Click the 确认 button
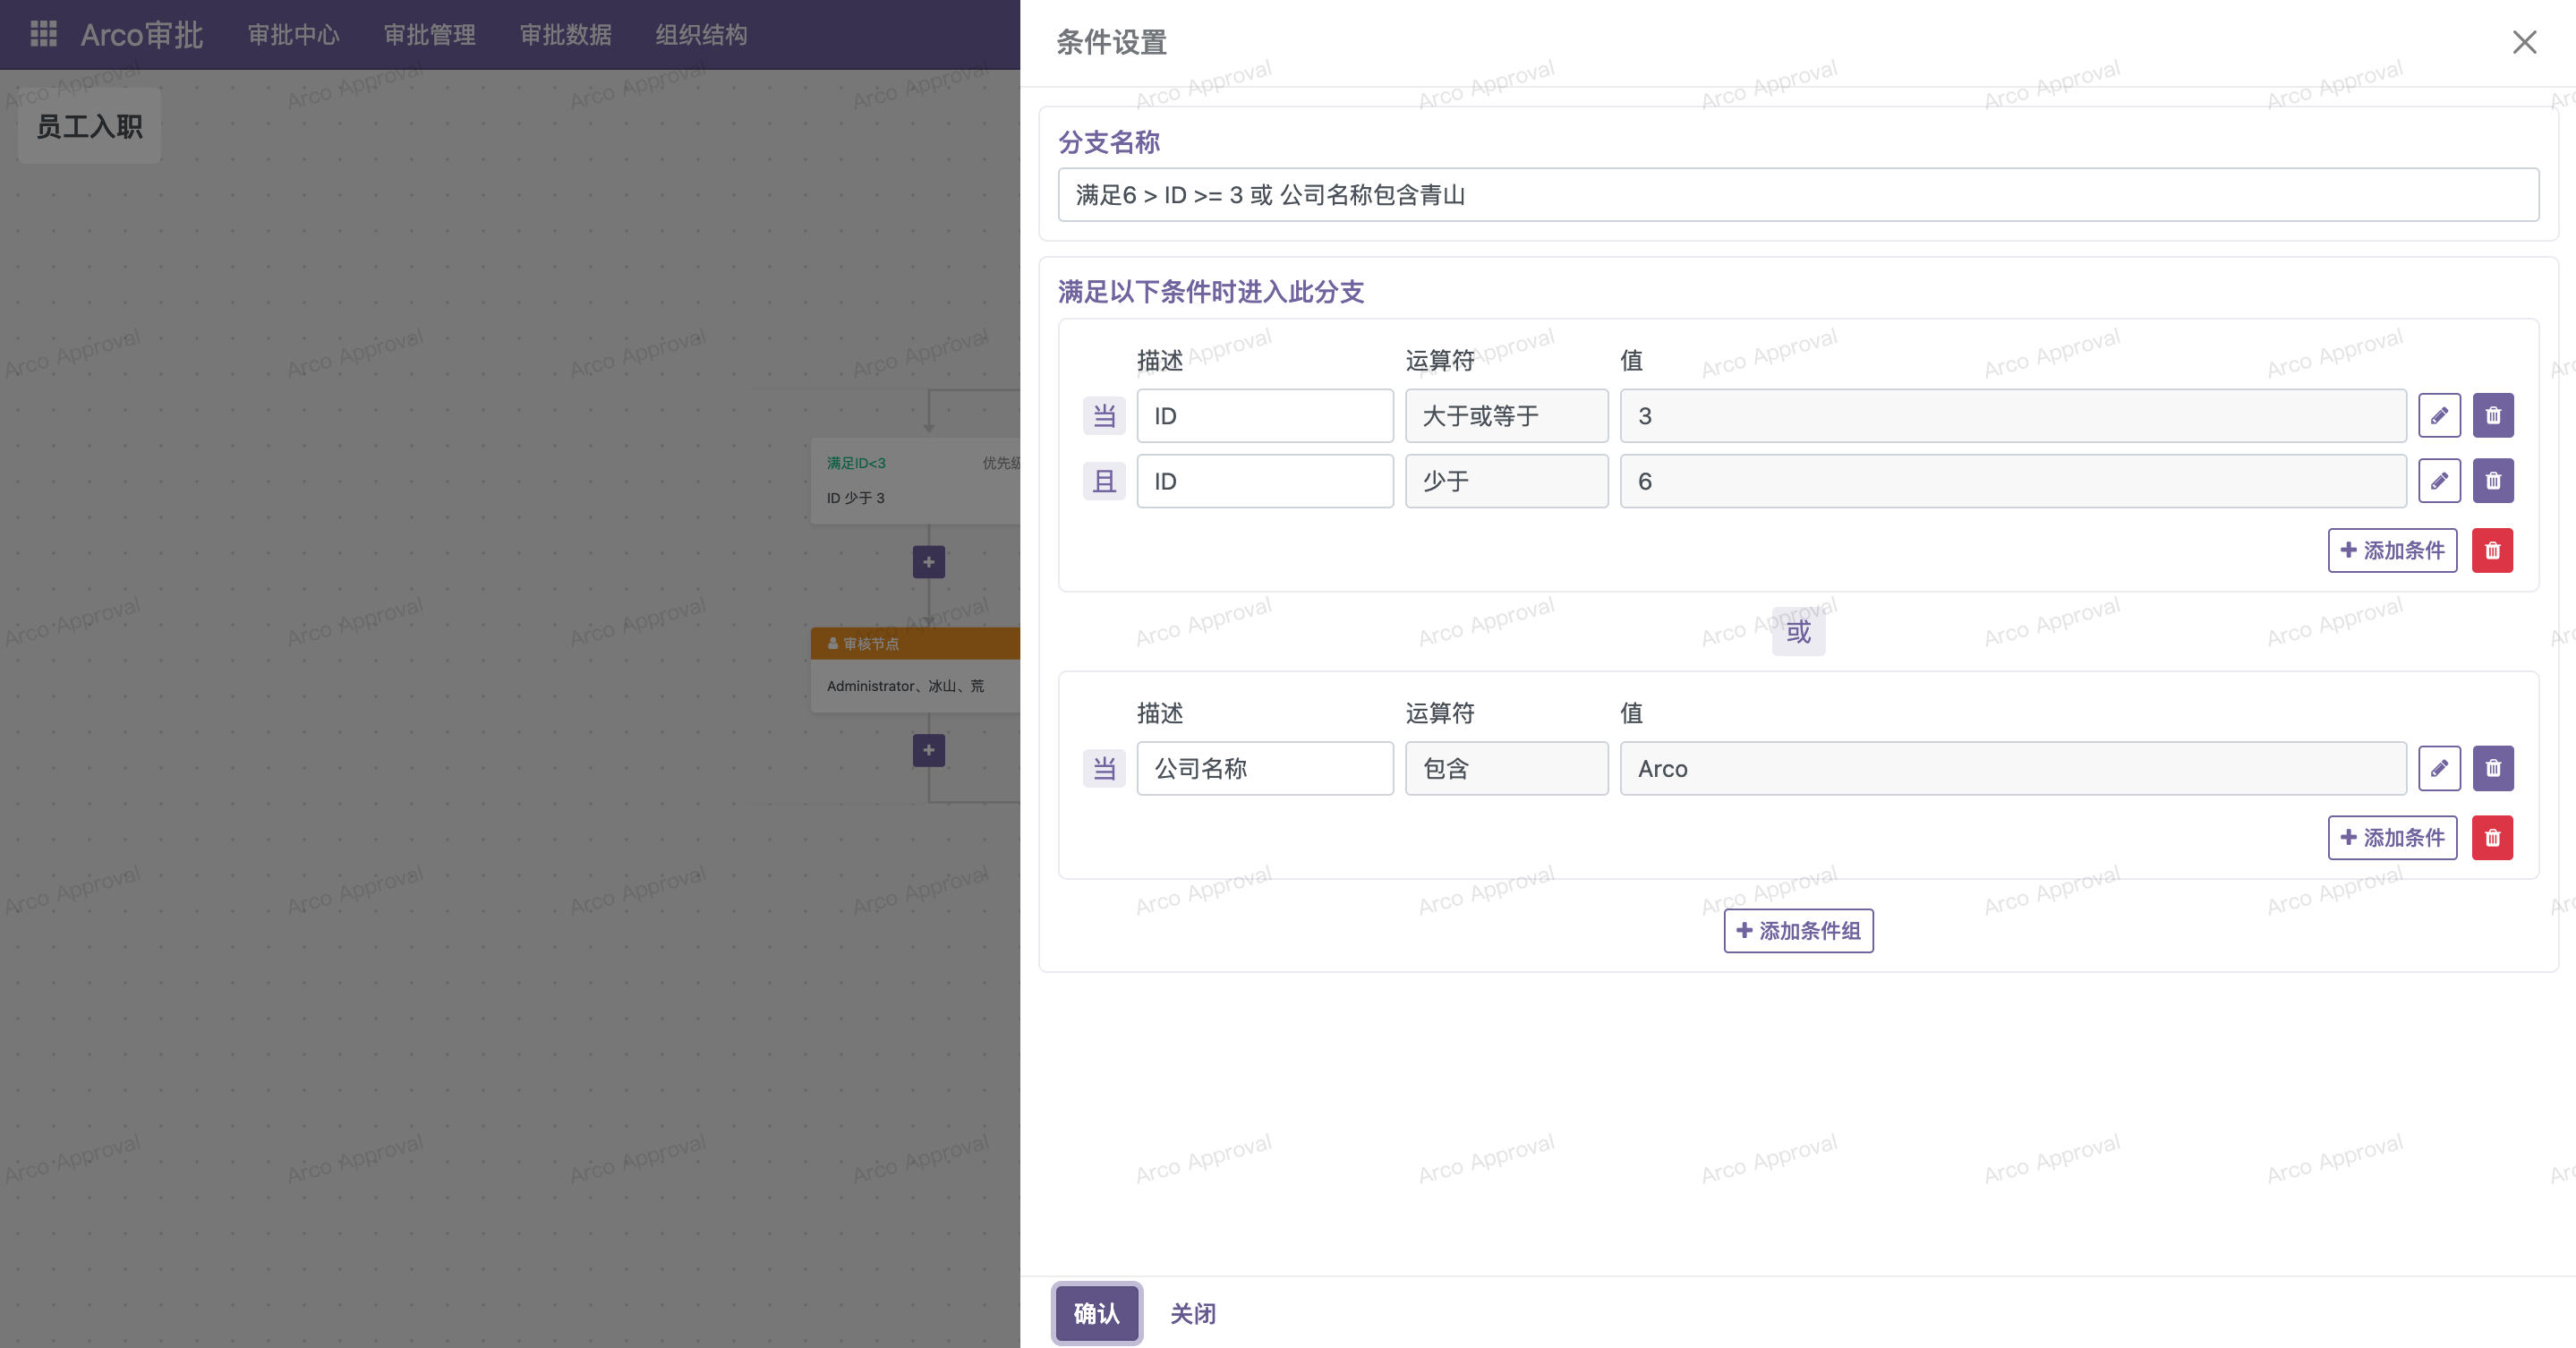Image resolution: width=2576 pixels, height=1348 pixels. (1096, 1313)
